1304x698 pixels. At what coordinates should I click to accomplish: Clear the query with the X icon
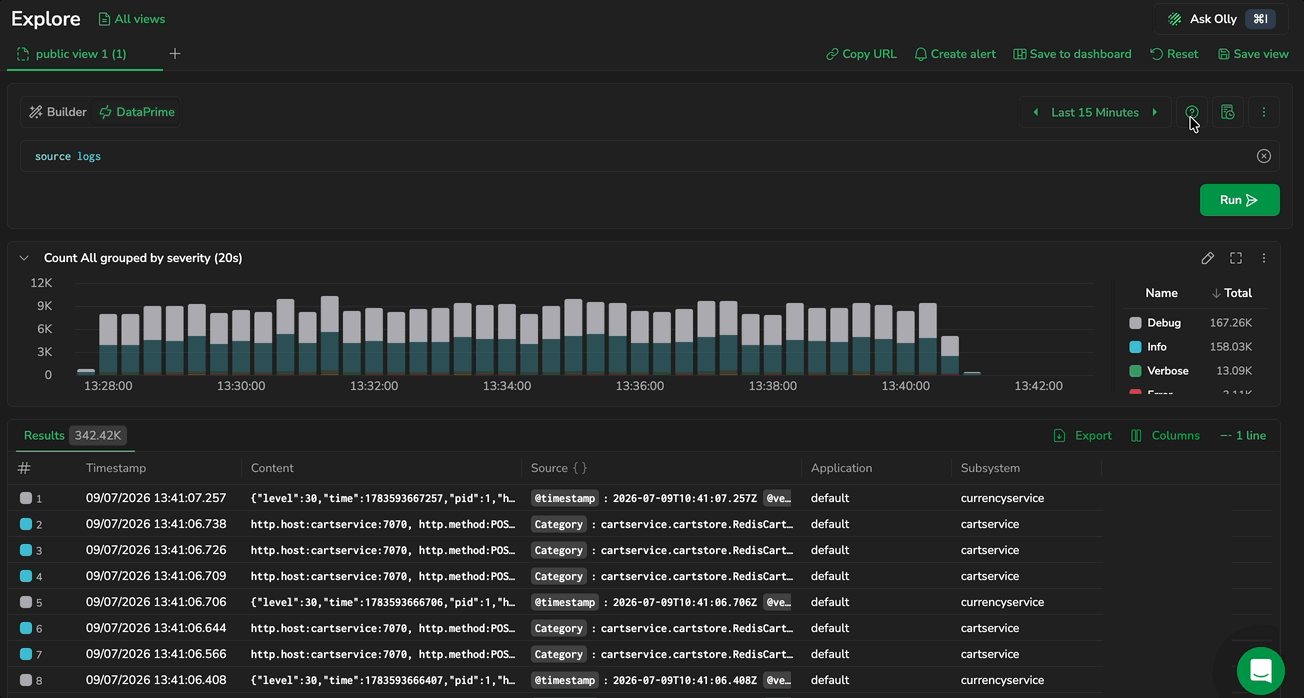pos(1264,156)
